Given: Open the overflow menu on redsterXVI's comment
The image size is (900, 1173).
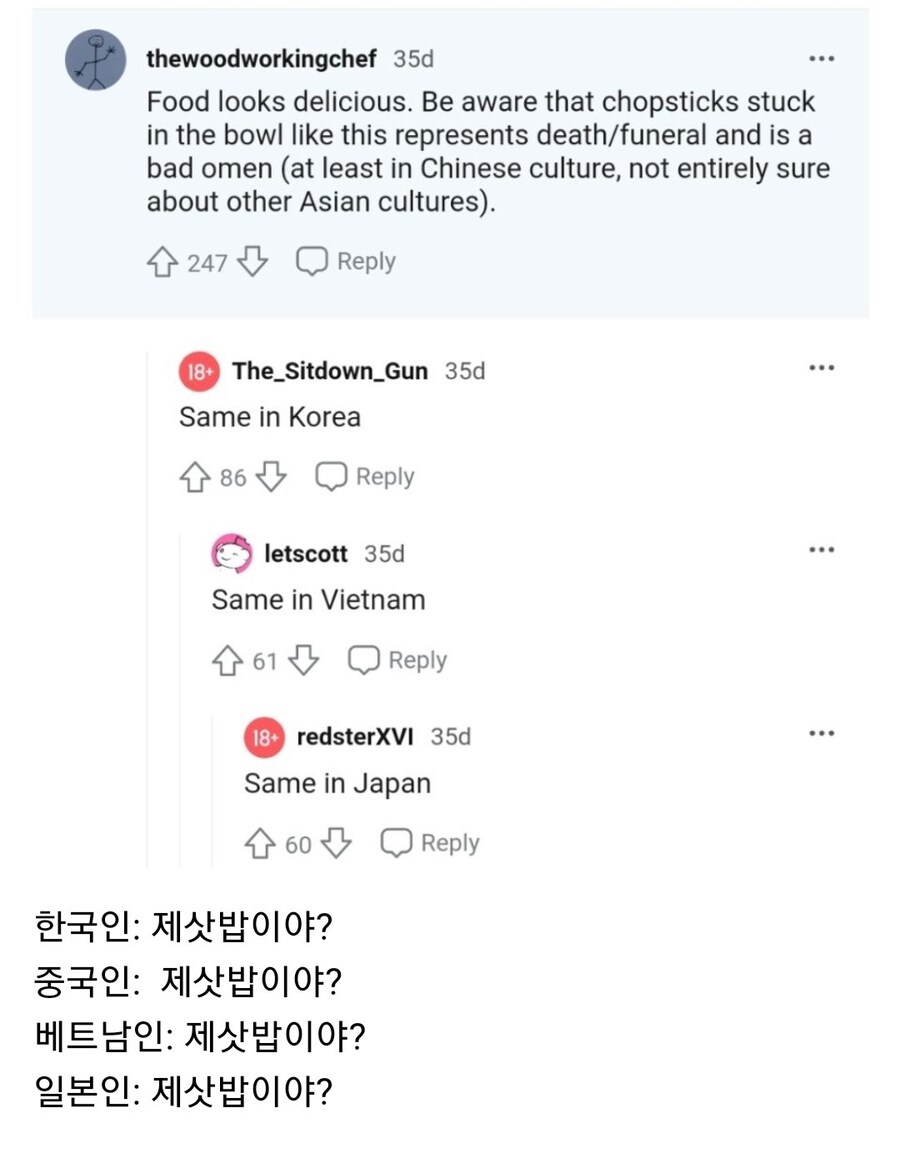Looking at the screenshot, I should [821, 732].
